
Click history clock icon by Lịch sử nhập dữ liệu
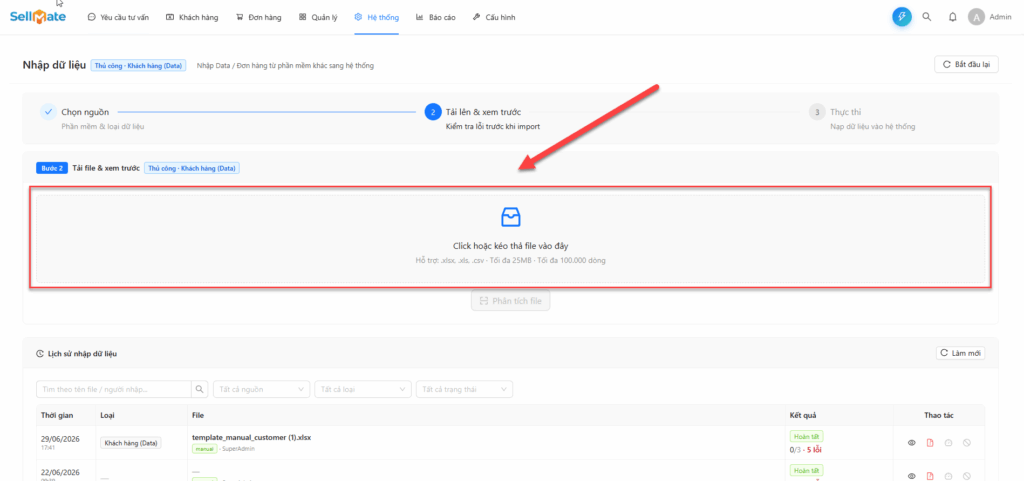(x=40, y=354)
